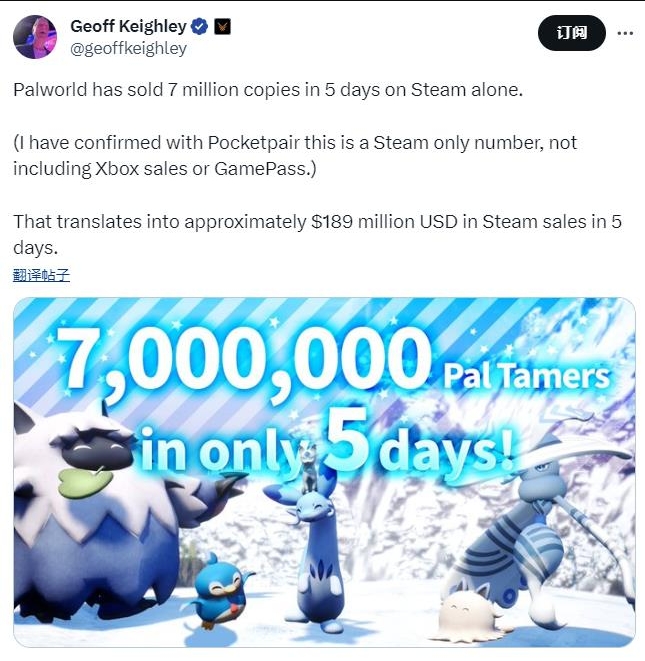Viewport: 645px width, 661px height.
Task: Click the large white furry Pal on left
Action: point(101,514)
